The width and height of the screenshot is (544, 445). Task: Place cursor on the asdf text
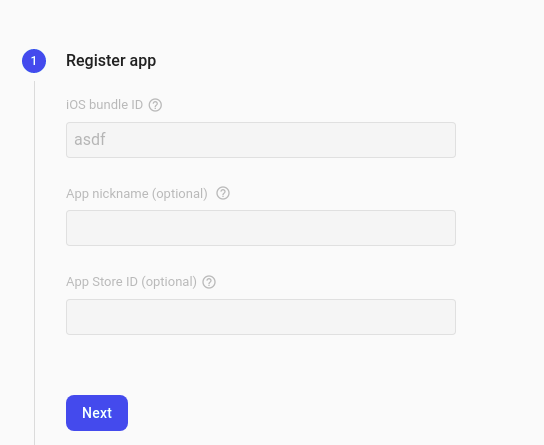click(x=90, y=139)
